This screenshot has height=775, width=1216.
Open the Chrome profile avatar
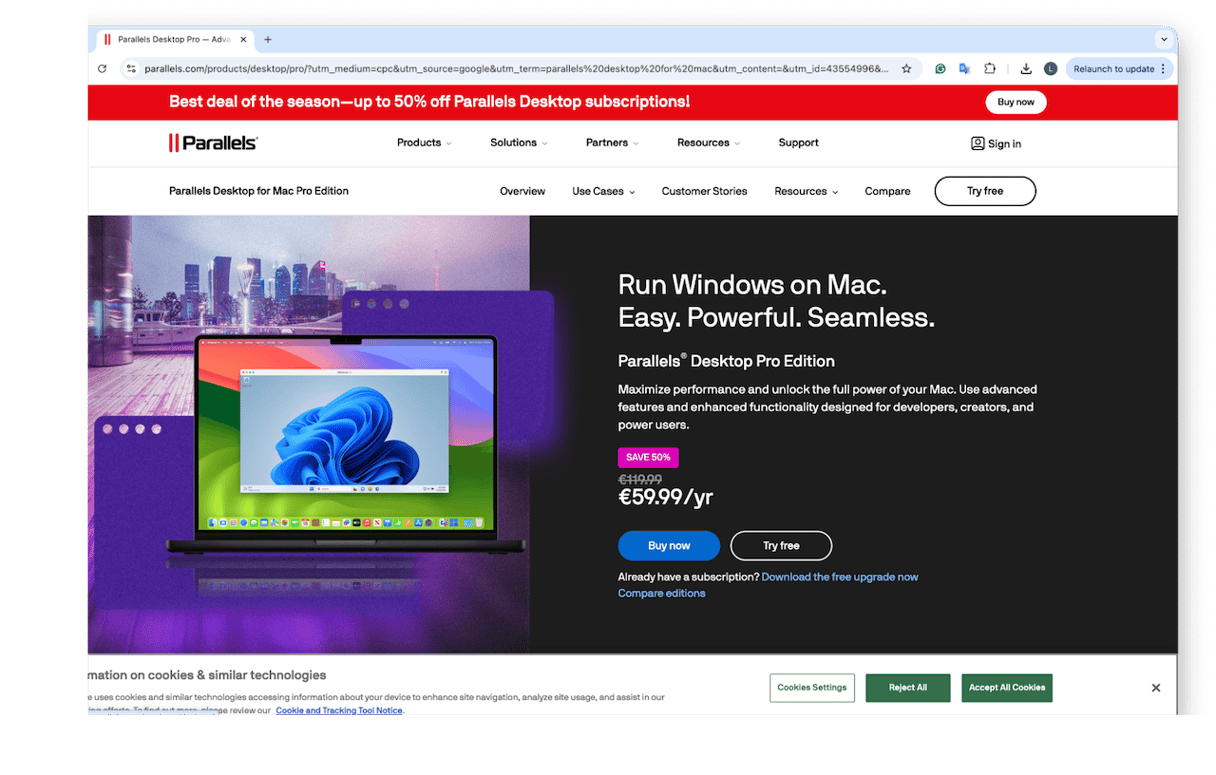point(1050,69)
